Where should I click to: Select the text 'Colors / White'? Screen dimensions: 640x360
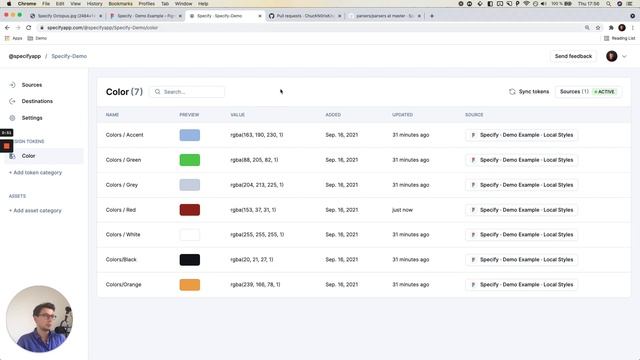pos(123,235)
